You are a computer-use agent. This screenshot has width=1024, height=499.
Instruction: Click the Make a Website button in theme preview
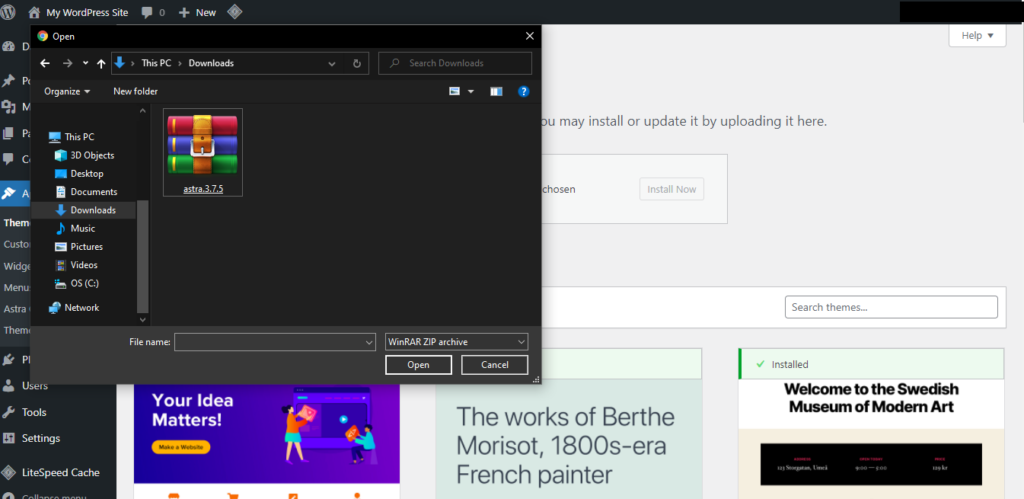click(181, 447)
